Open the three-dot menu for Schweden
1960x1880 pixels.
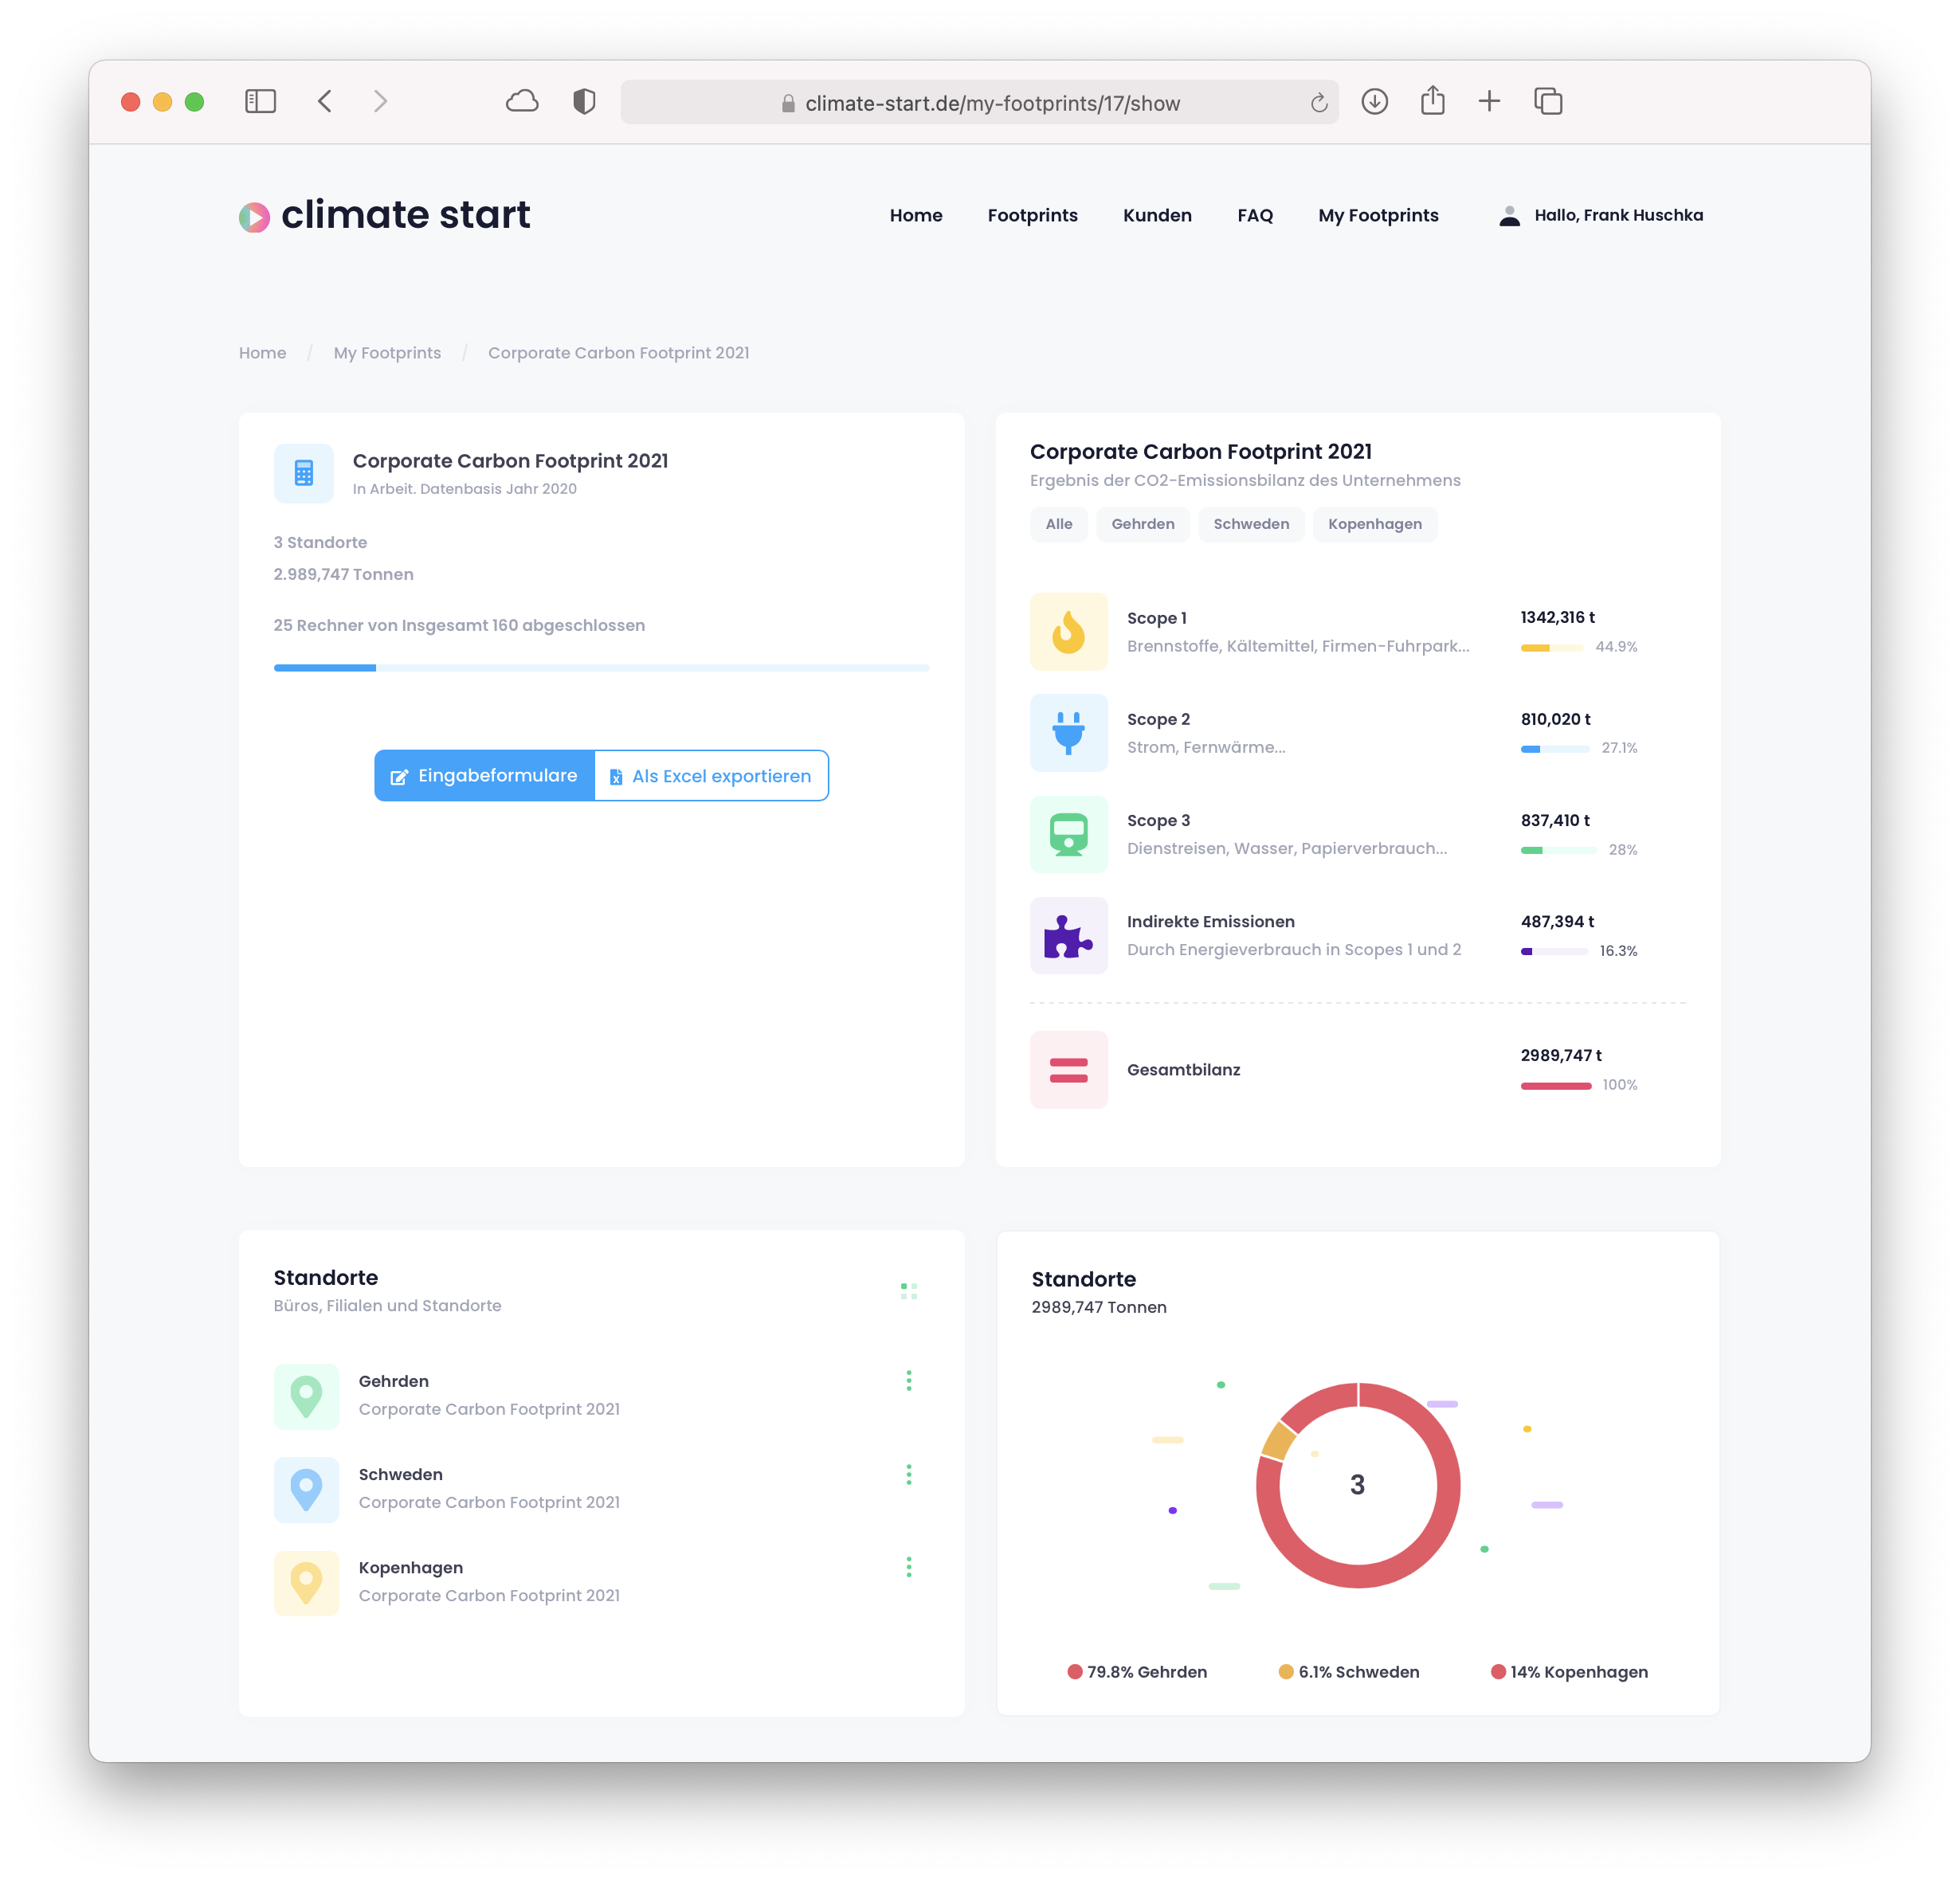click(908, 1474)
